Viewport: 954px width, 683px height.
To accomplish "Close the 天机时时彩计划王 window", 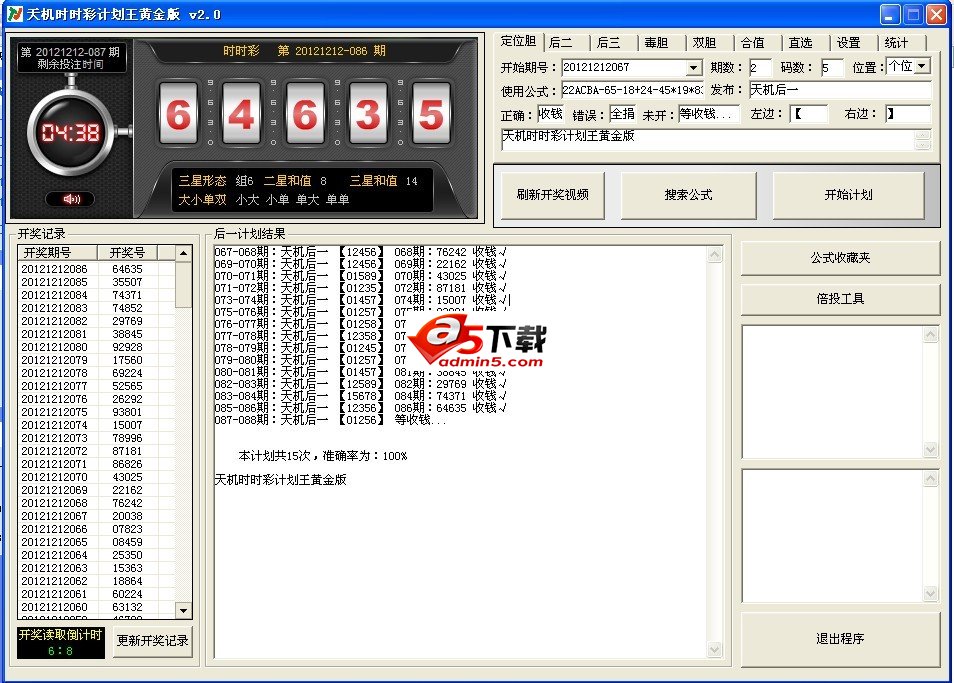I will click(936, 15).
